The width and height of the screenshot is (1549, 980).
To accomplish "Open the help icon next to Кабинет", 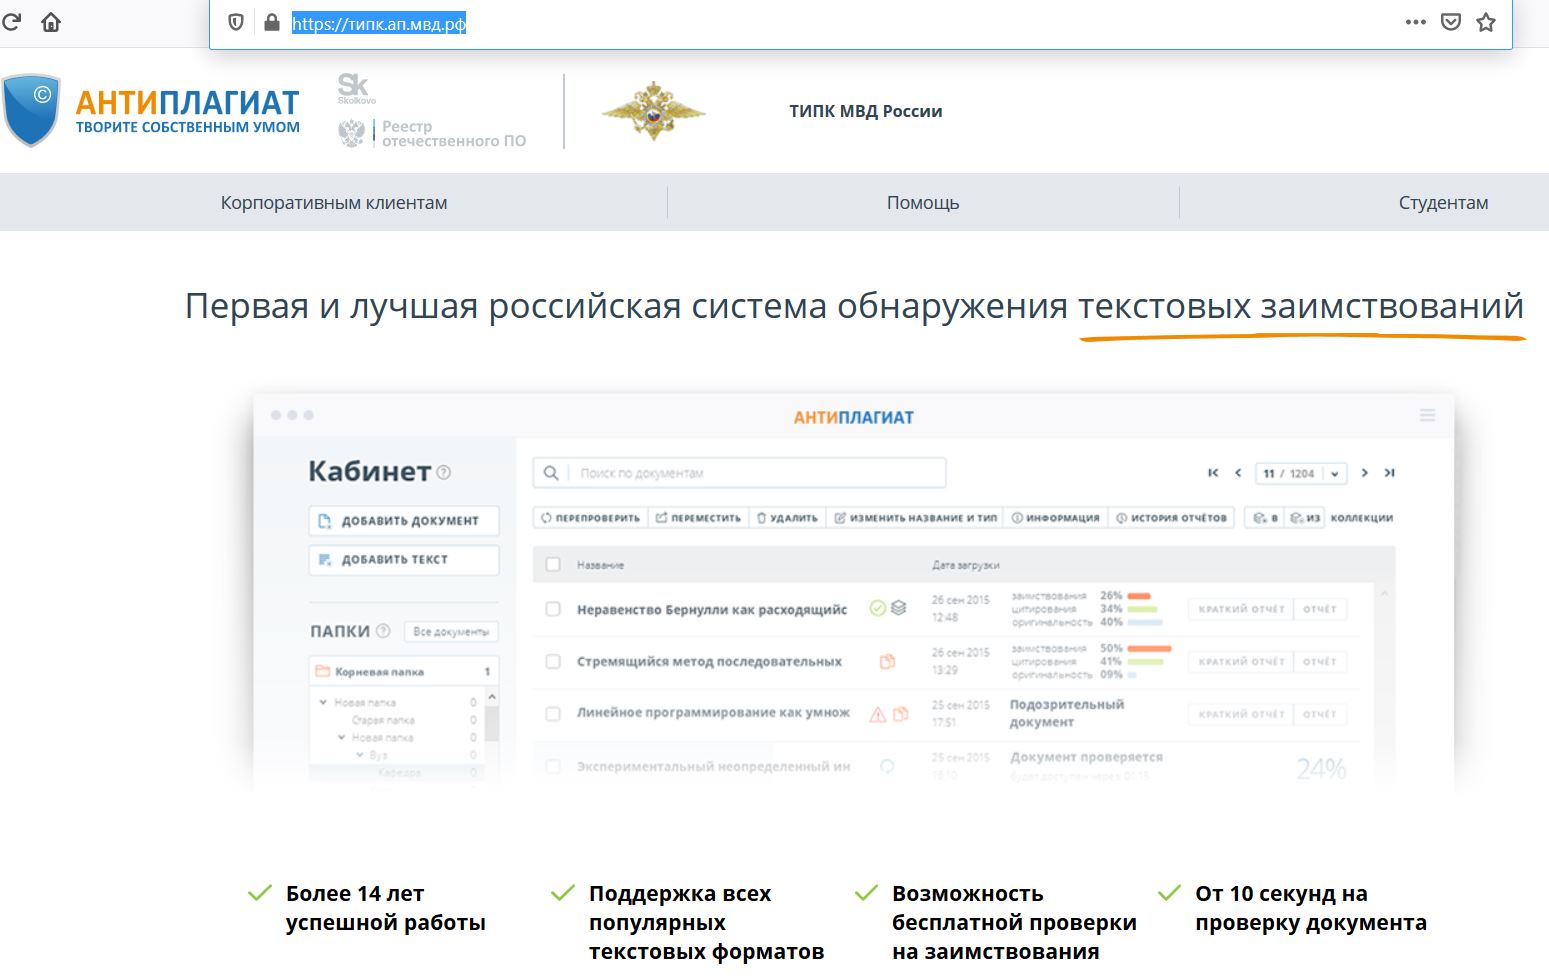I will pyautogui.click(x=444, y=472).
